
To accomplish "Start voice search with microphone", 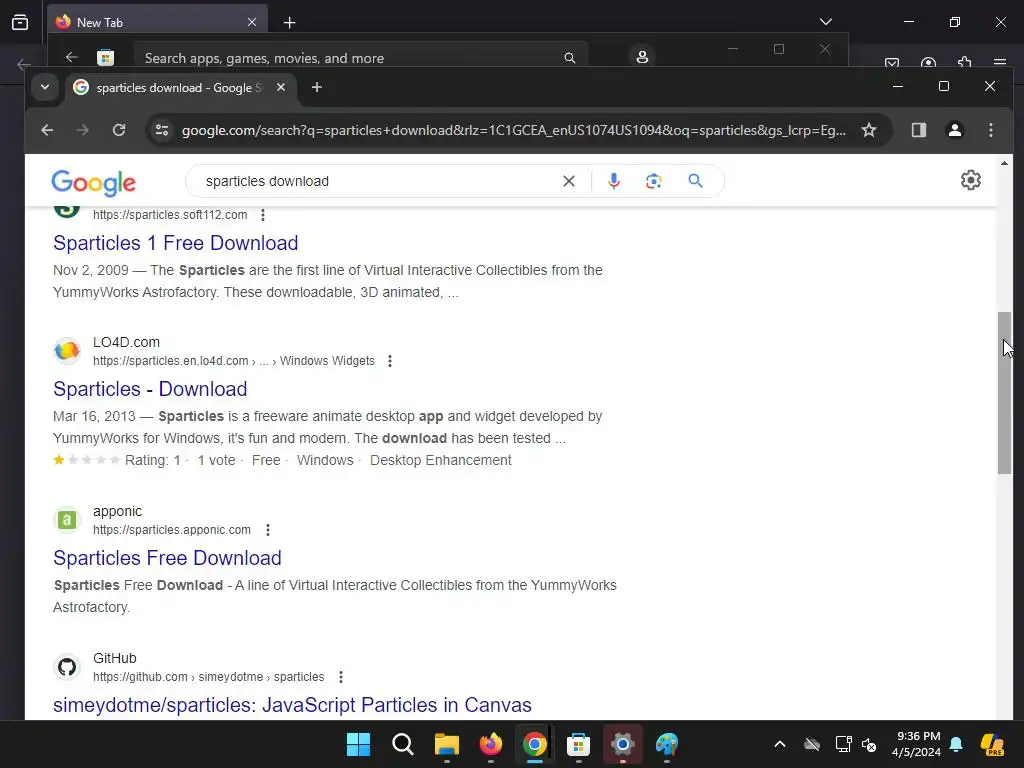I will pos(613,181).
